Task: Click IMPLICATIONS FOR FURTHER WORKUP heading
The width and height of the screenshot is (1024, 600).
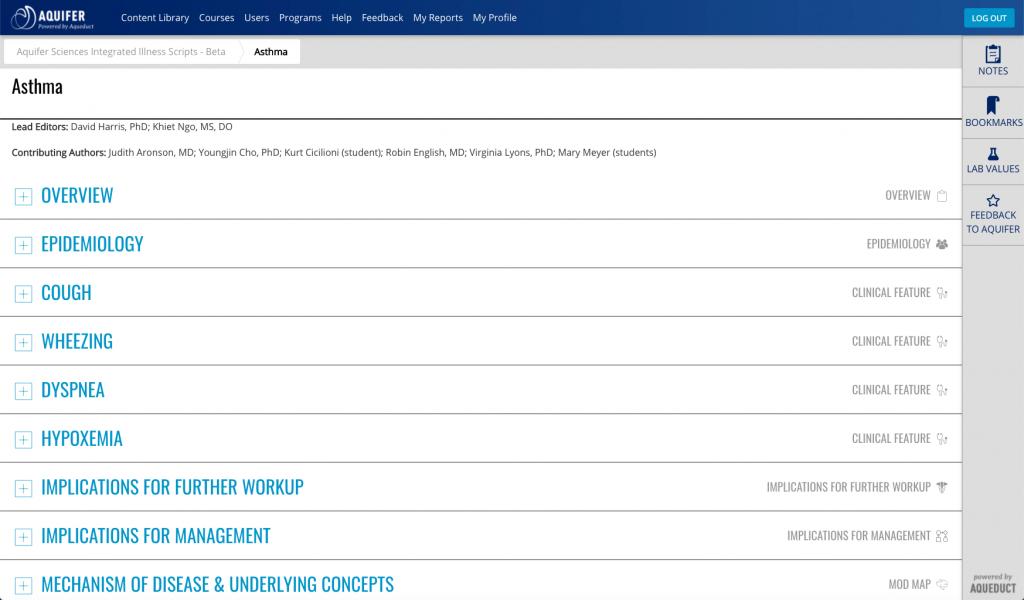Action: (x=172, y=487)
